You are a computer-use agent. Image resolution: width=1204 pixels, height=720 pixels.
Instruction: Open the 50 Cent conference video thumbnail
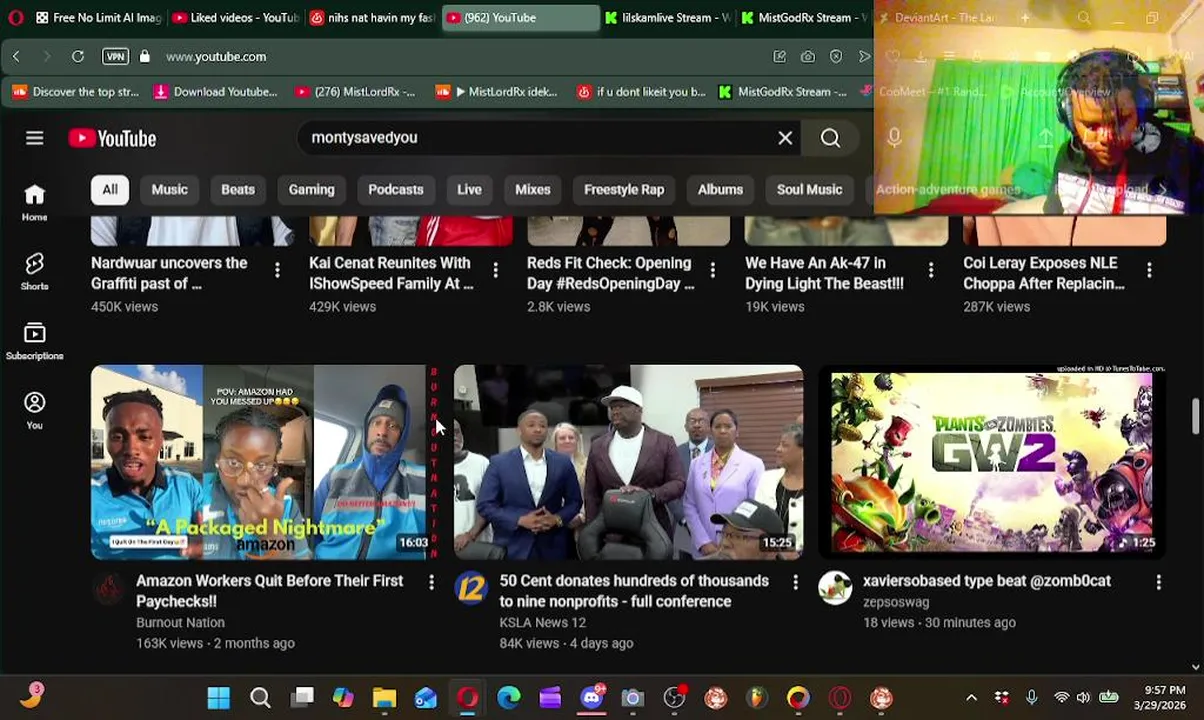[628, 462]
